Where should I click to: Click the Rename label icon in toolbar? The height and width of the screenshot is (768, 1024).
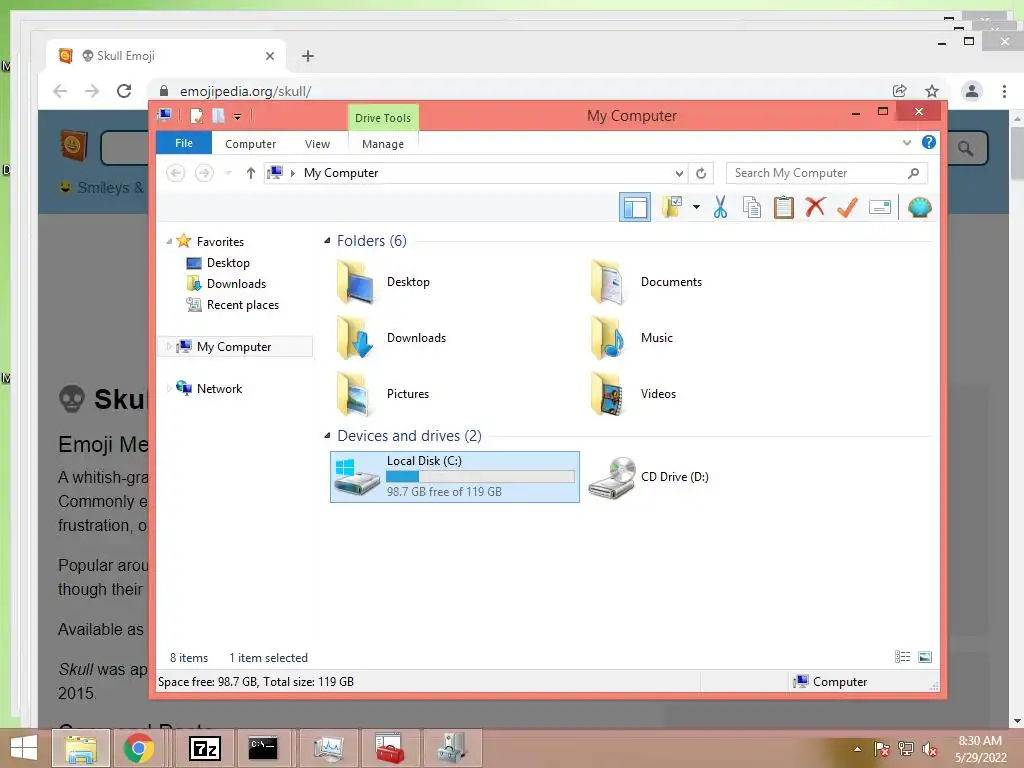(880, 208)
